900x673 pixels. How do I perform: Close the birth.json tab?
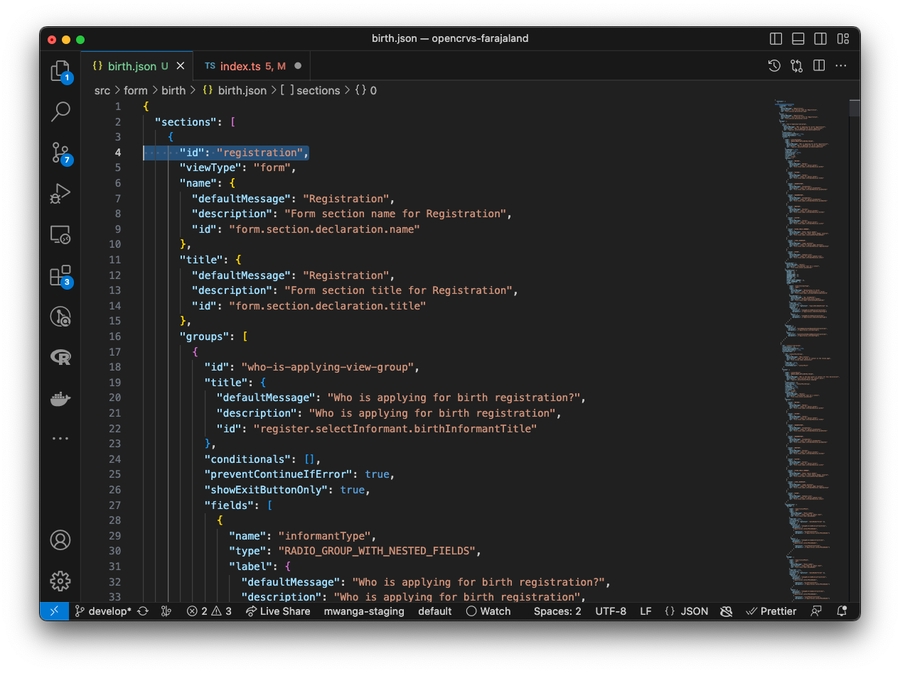click(181, 66)
